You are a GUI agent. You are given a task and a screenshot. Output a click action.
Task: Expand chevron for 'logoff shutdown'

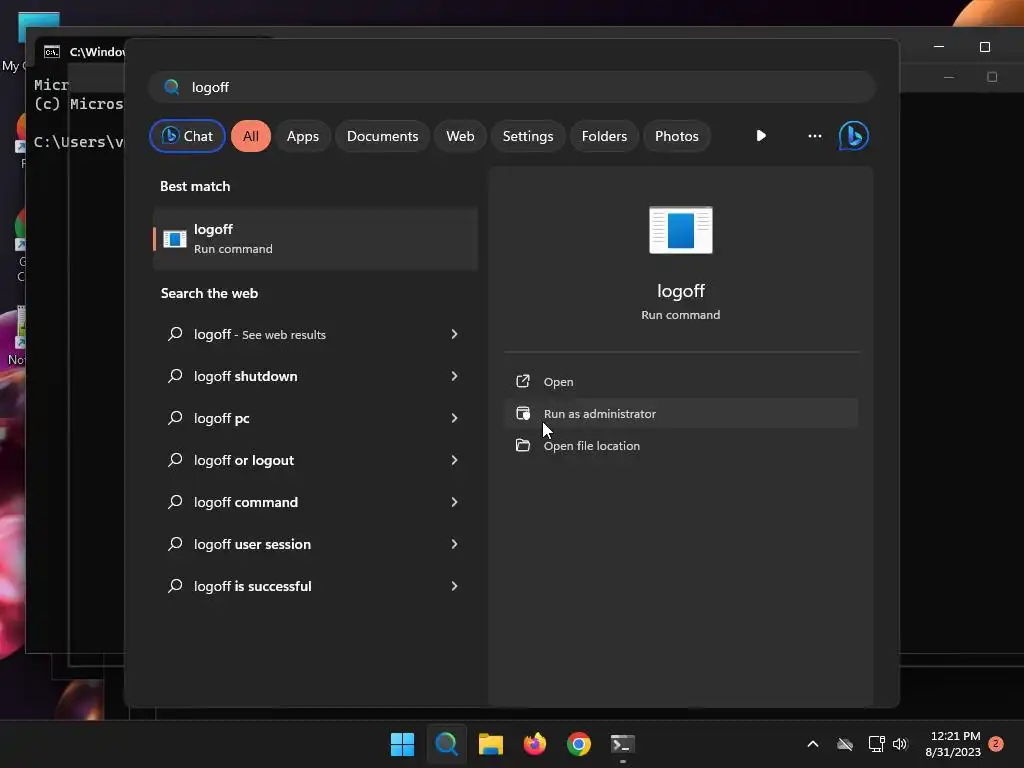pos(455,376)
